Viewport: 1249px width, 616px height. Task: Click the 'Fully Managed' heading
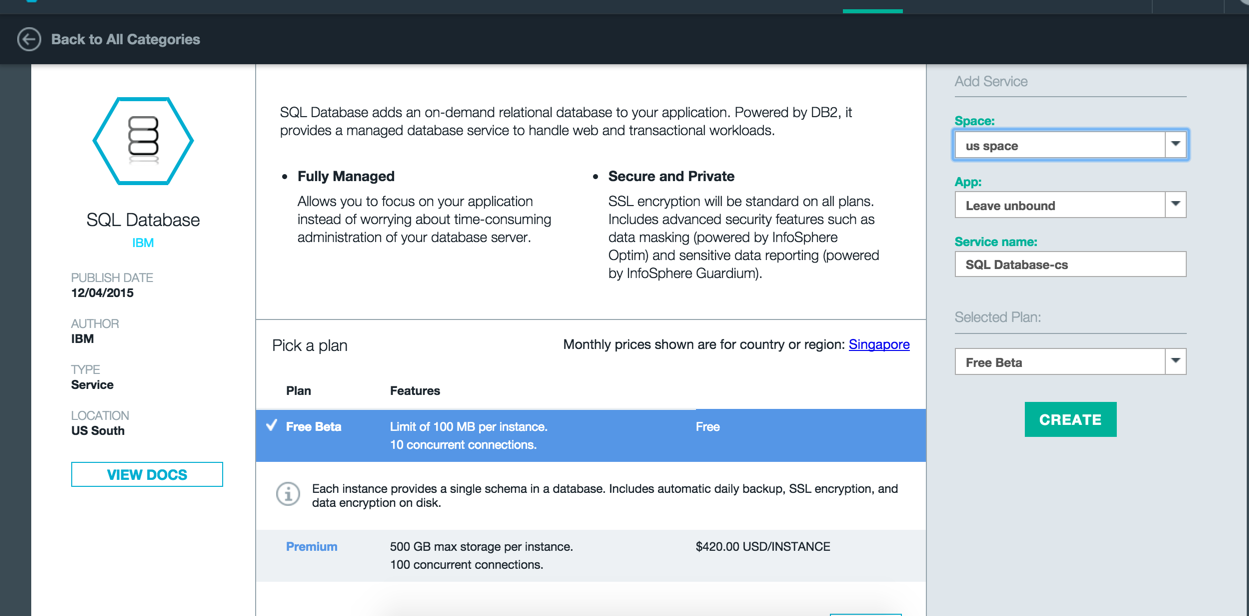tap(346, 176)
